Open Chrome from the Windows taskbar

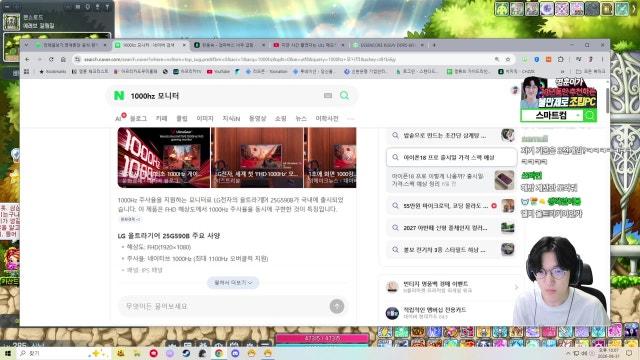[219, 353]
